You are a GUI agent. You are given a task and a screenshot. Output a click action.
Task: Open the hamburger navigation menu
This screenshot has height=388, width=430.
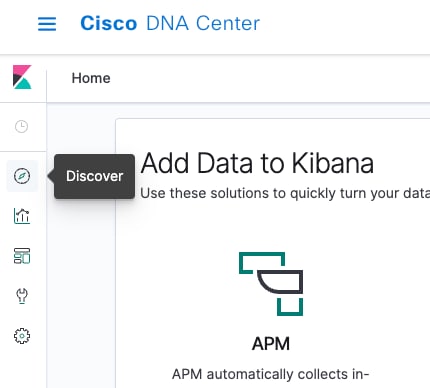pos(47,24)
